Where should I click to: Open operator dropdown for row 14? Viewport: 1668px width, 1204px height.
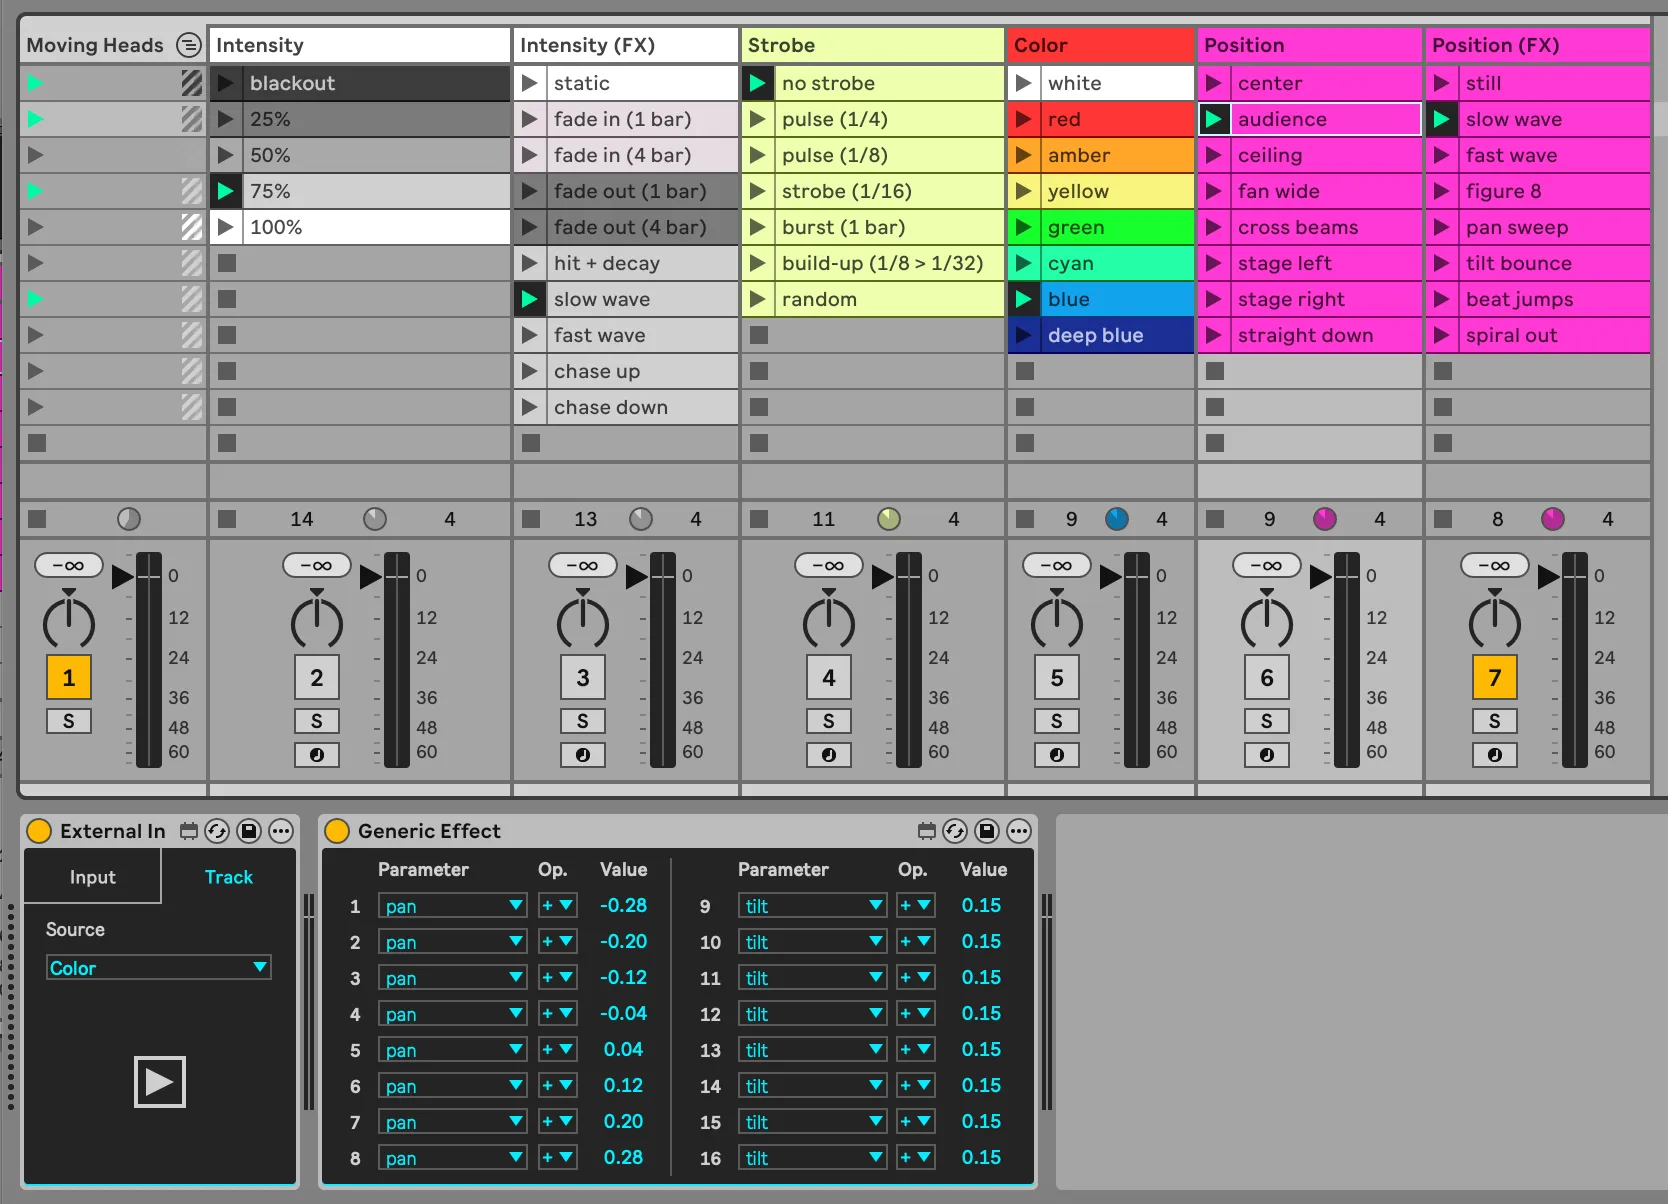pos(916,1086)
